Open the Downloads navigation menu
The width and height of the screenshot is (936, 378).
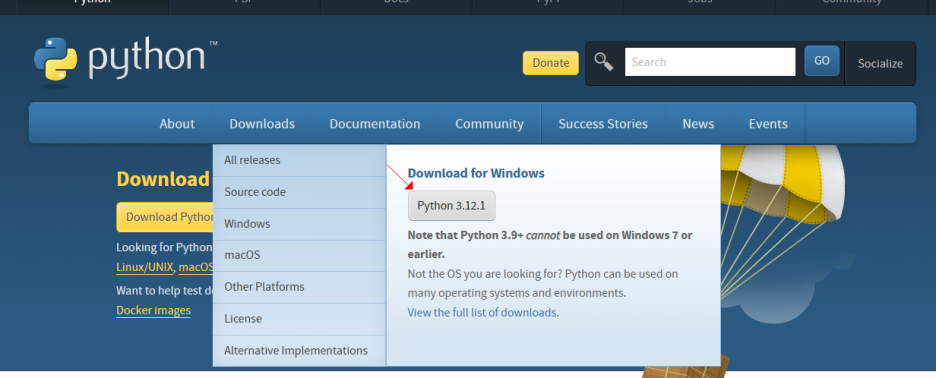point(262,124)
